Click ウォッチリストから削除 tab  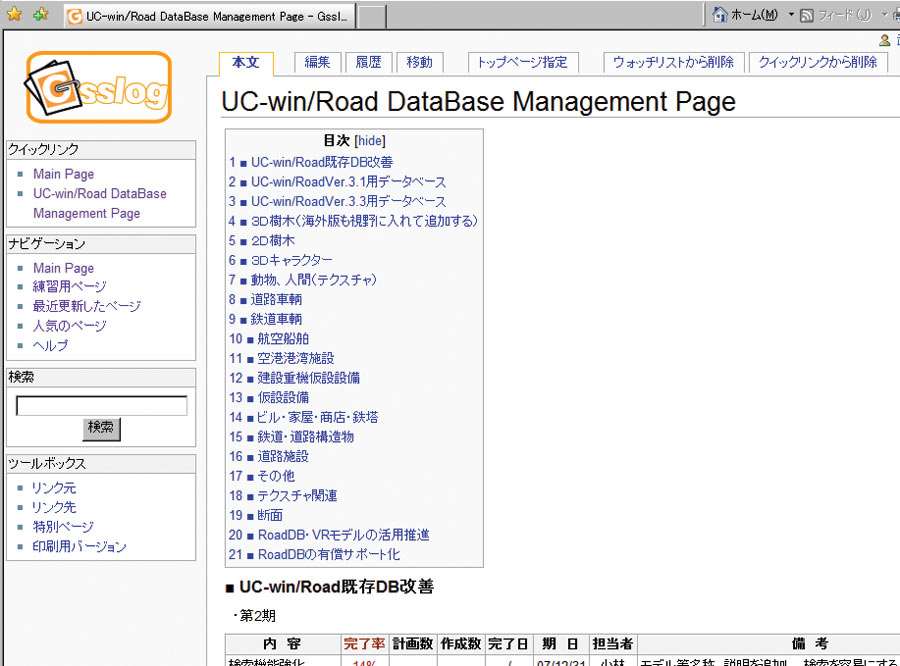[673, 62]
